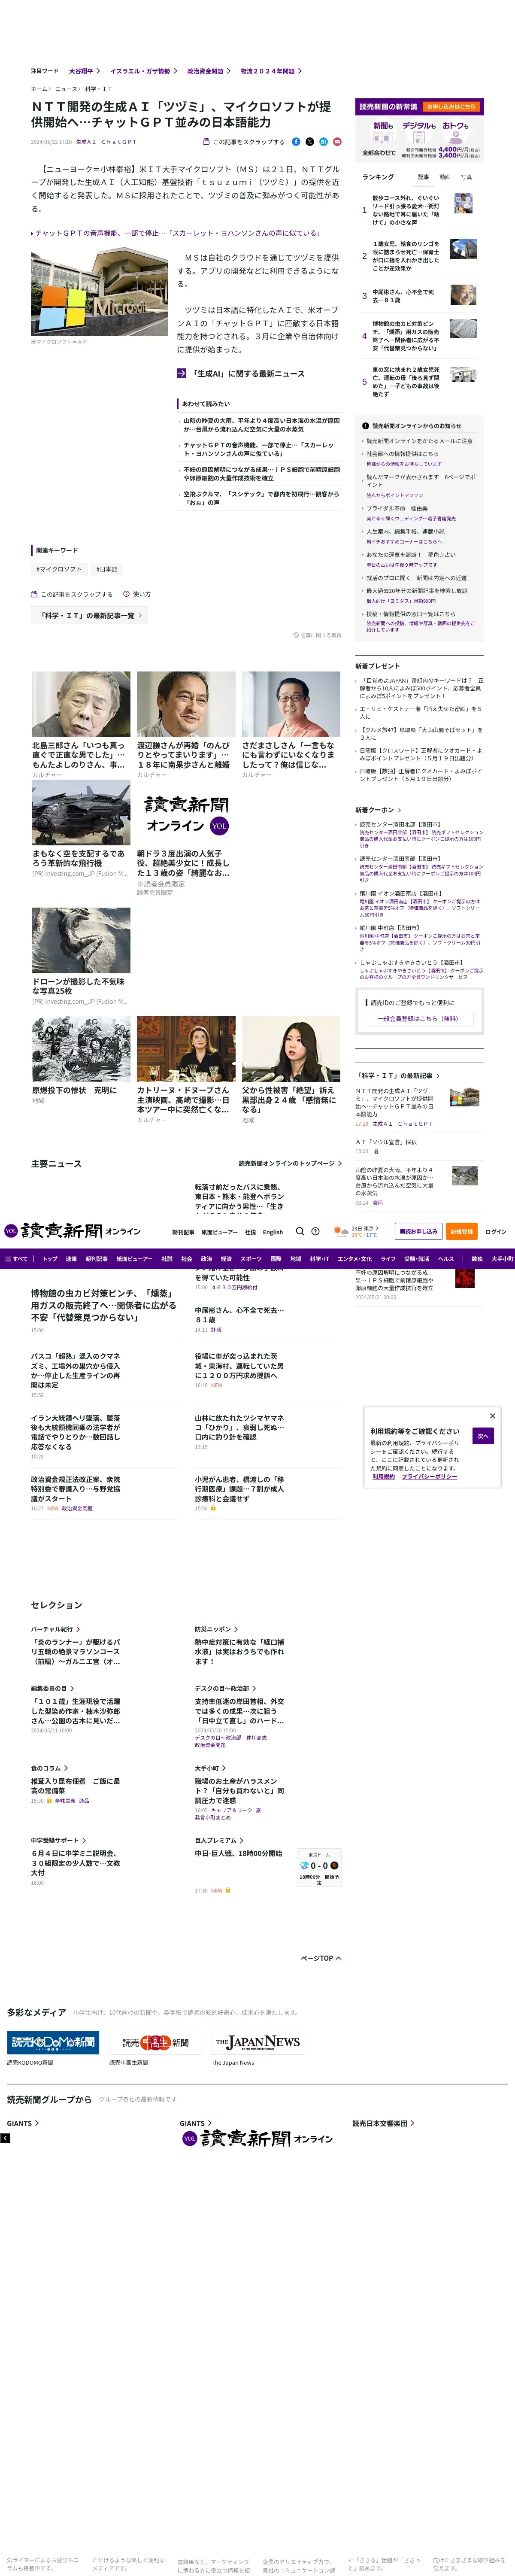Switch ranking to 動画 tab

click(x=445, y=177)
